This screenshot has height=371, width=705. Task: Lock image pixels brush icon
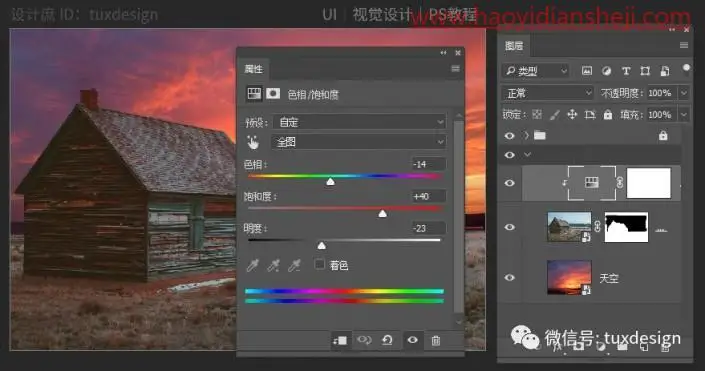(x=554, y=115)
